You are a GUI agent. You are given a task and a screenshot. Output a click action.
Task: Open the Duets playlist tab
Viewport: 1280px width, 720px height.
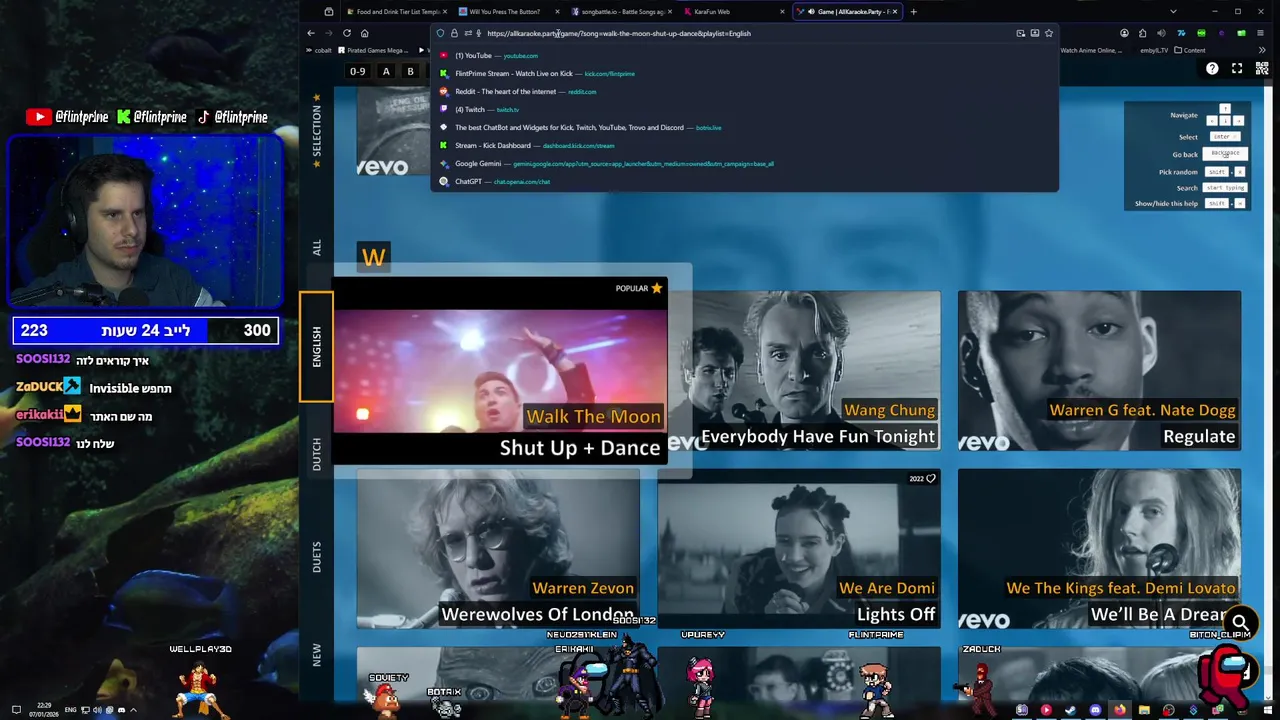316,557
